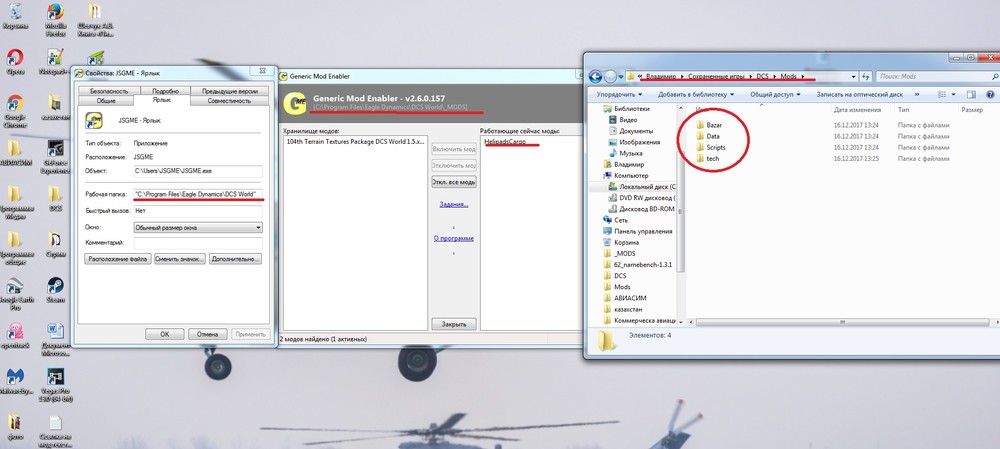This screenshot has width=1000, height=449.
Task: Switch to the Совместимость tab
Action: pos(229,101)
